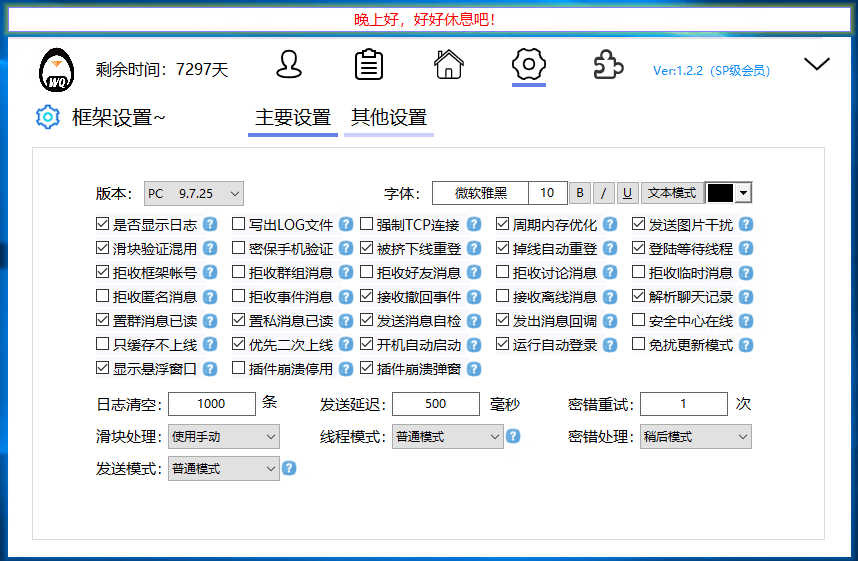The width and height of the screenshot is (858, 561).
Task: Open the user account icon page
Action: (289, 65)
